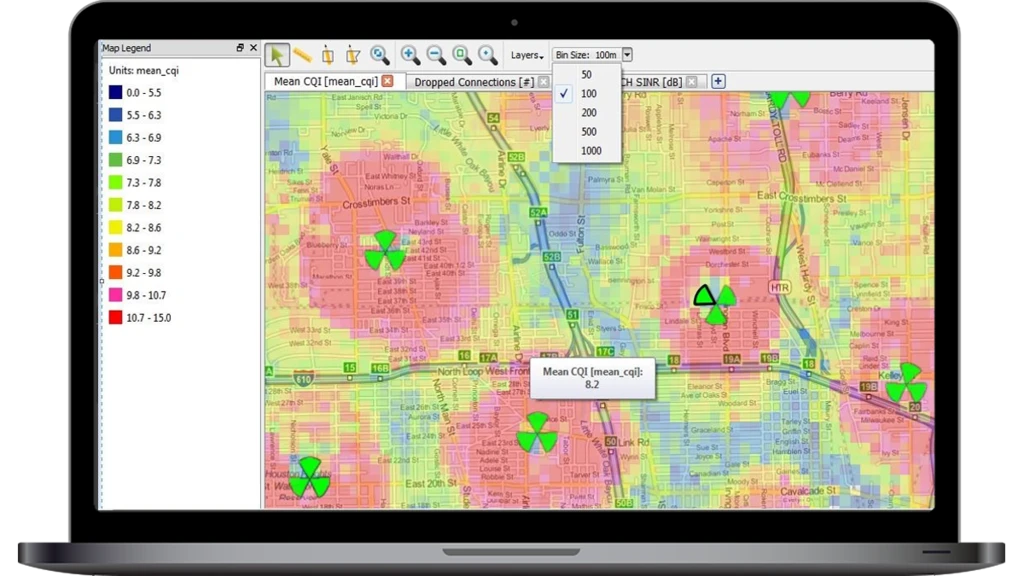Click the Zoom In magnifier icon
The height and width of the screenshot is (576, 1024).
point(409,55)
